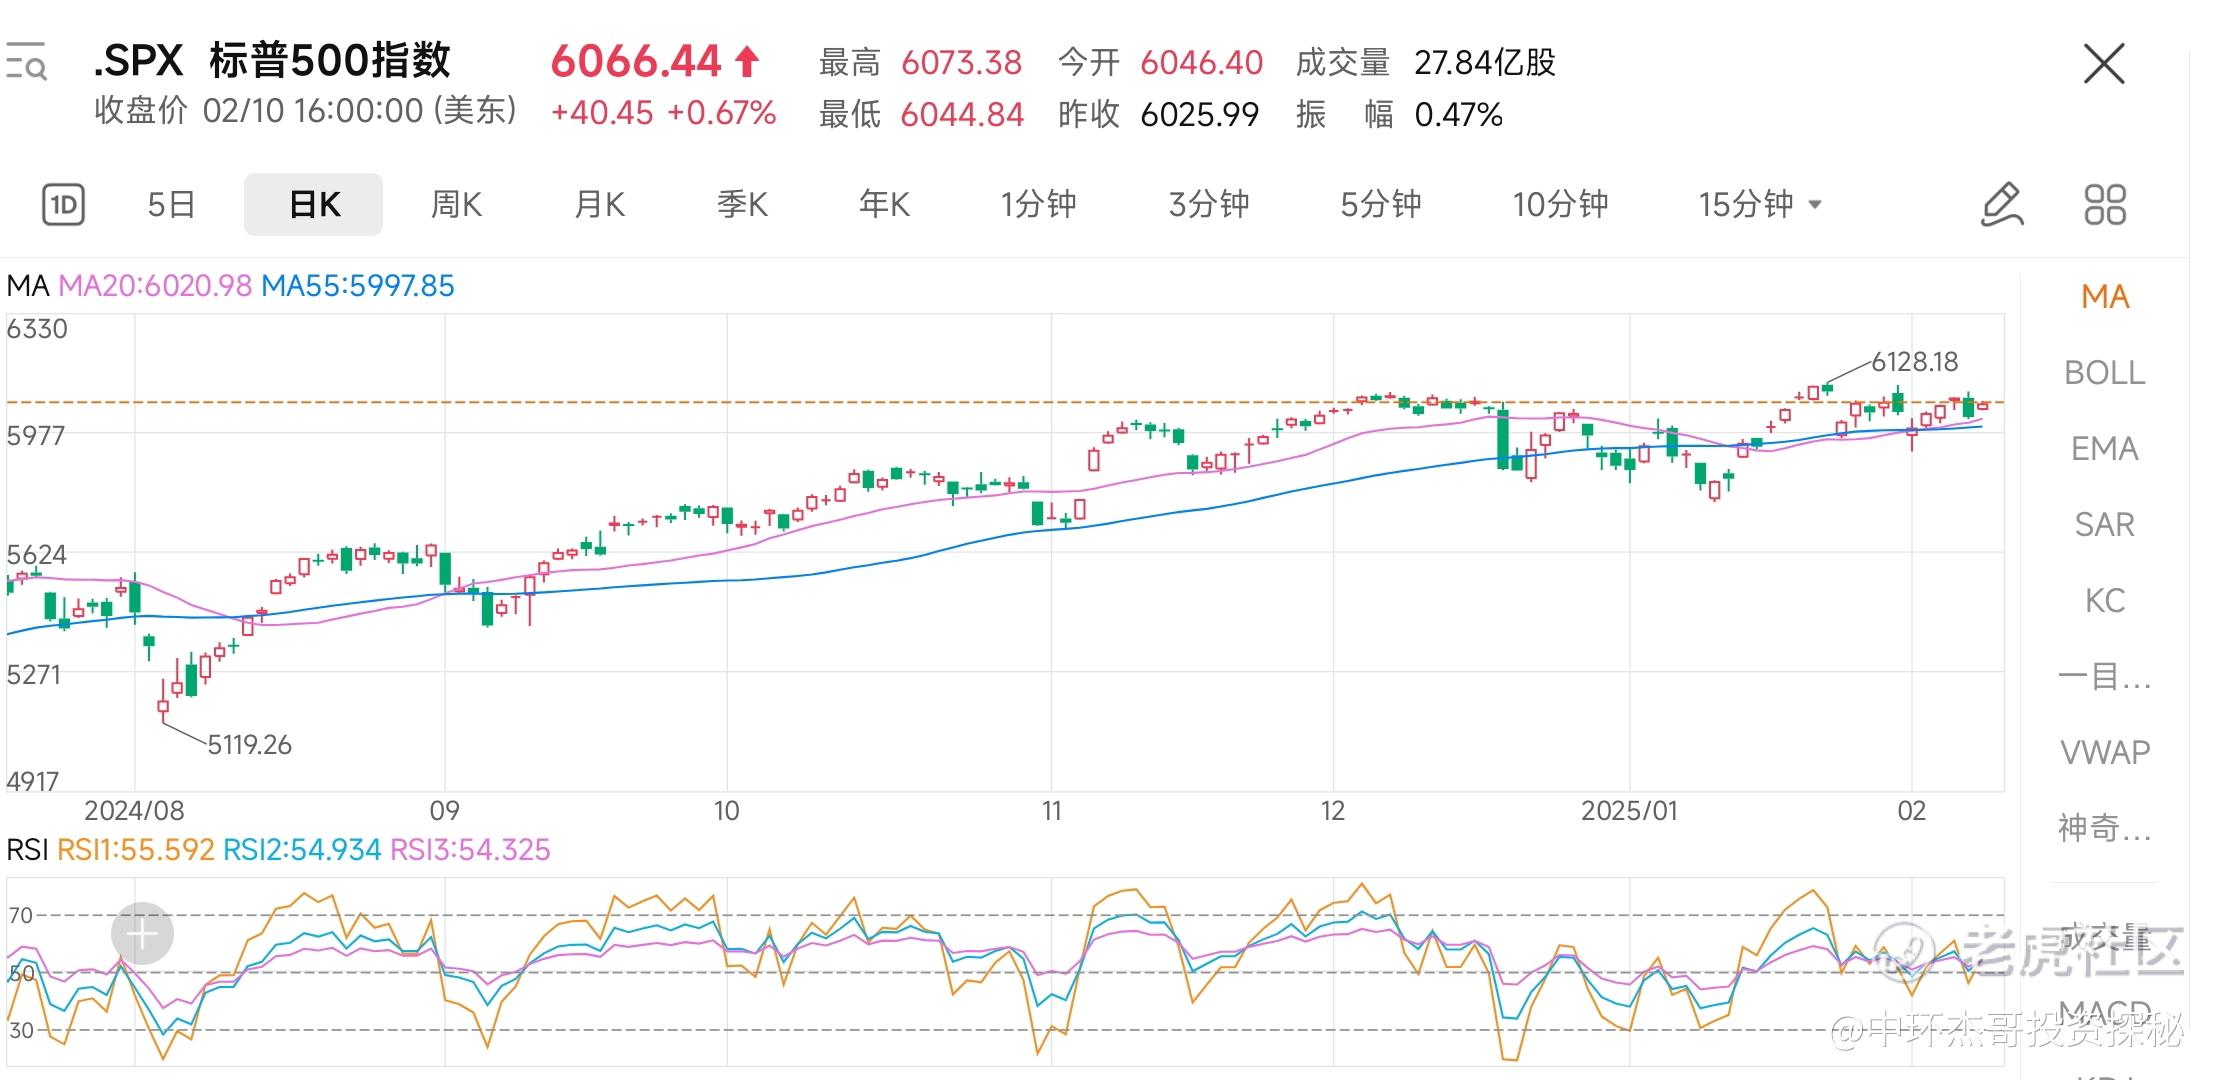Open the drawing pencil tool
2228x1080 pixels.
pyautogui.click(x=2002, y=205)
